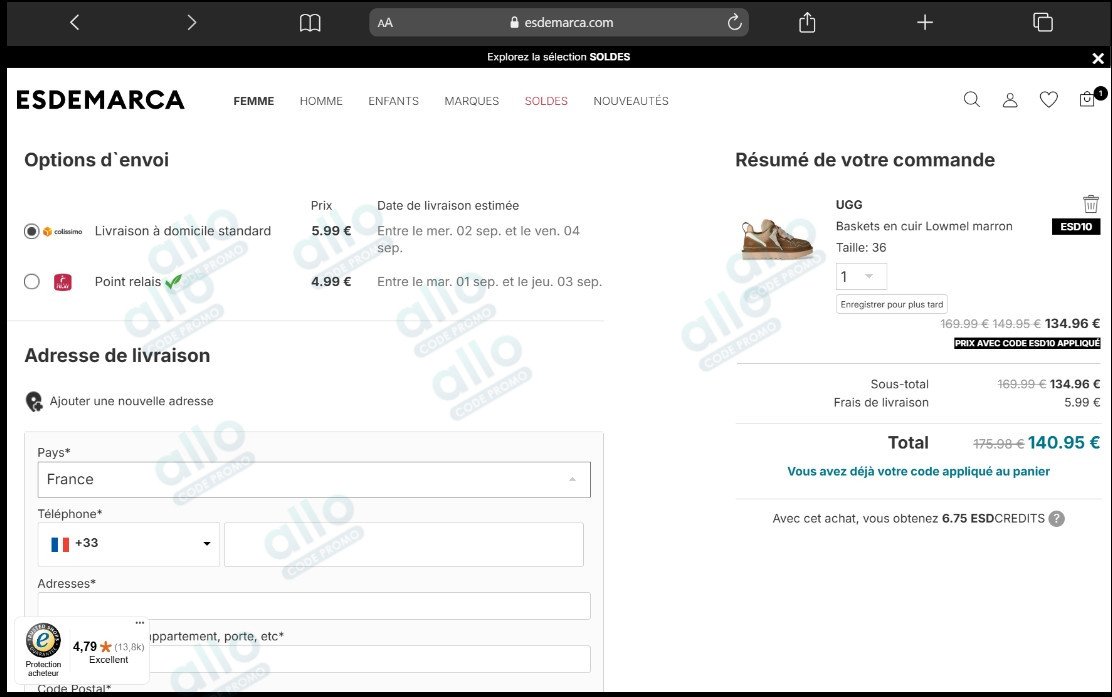Viewport: 1112px width, 697px height.
Task: Go back with Safari's back arrow
Action: [74, 23]
